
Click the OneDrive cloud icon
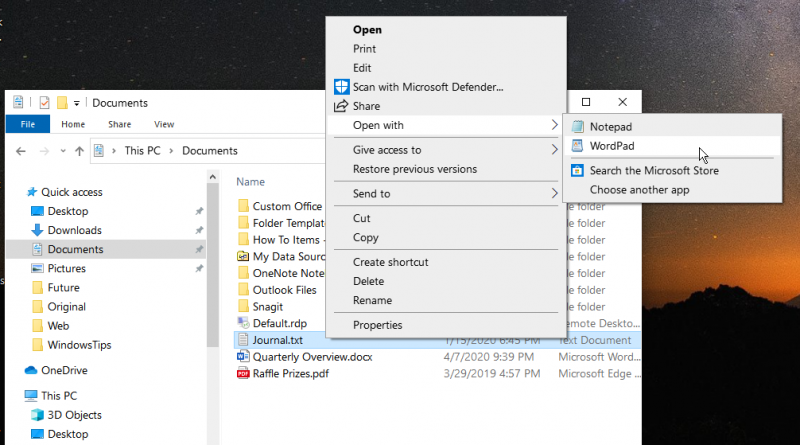31,370
